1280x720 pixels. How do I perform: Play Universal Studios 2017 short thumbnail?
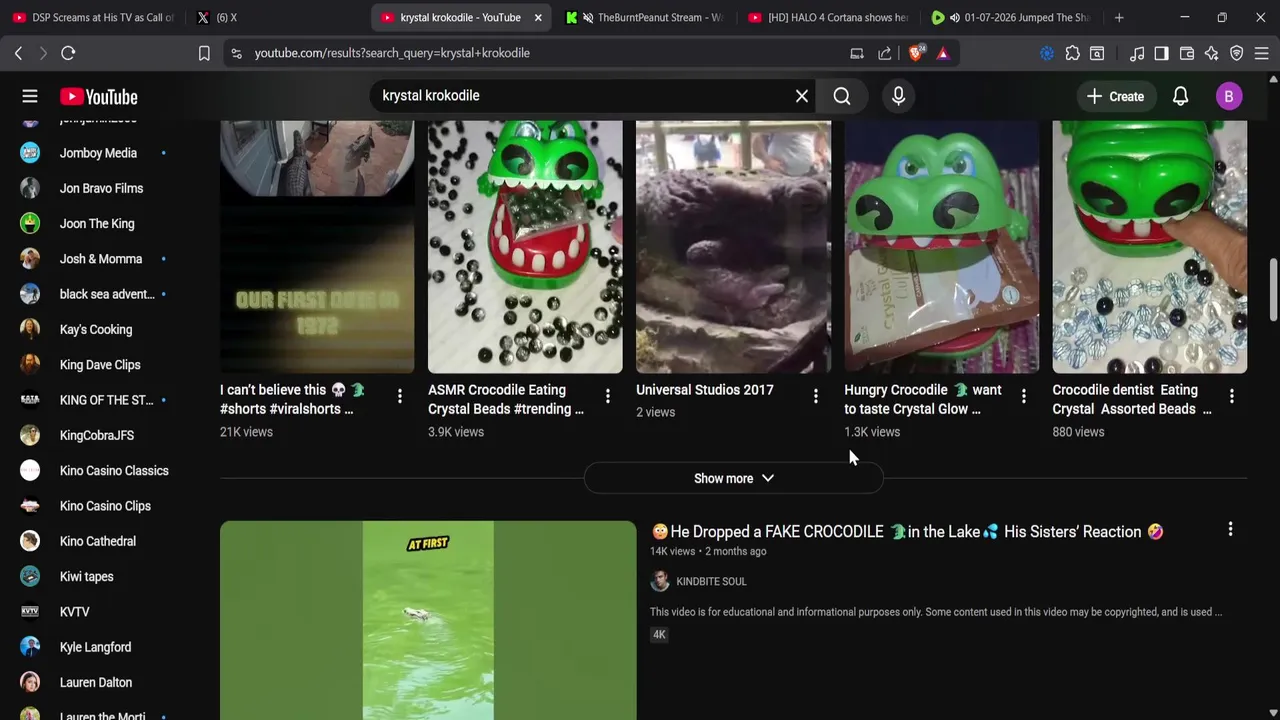(x=733, y=247)
